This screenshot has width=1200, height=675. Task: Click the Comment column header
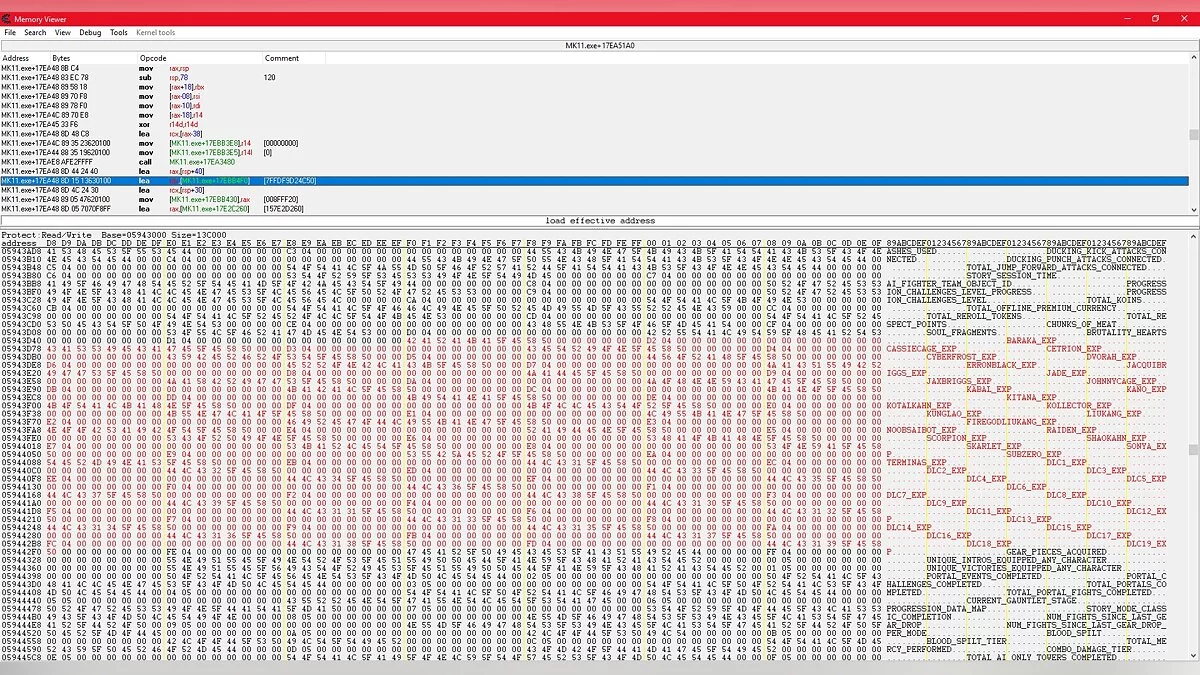[282, 58]
